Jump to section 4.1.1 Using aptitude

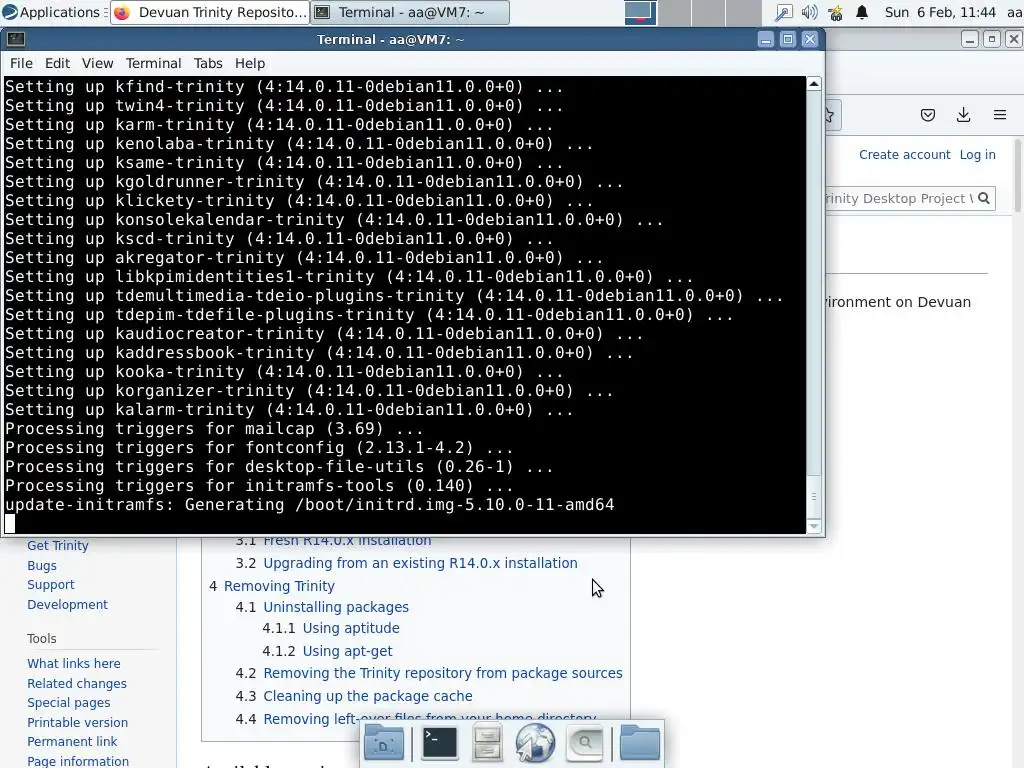(351, 628)
